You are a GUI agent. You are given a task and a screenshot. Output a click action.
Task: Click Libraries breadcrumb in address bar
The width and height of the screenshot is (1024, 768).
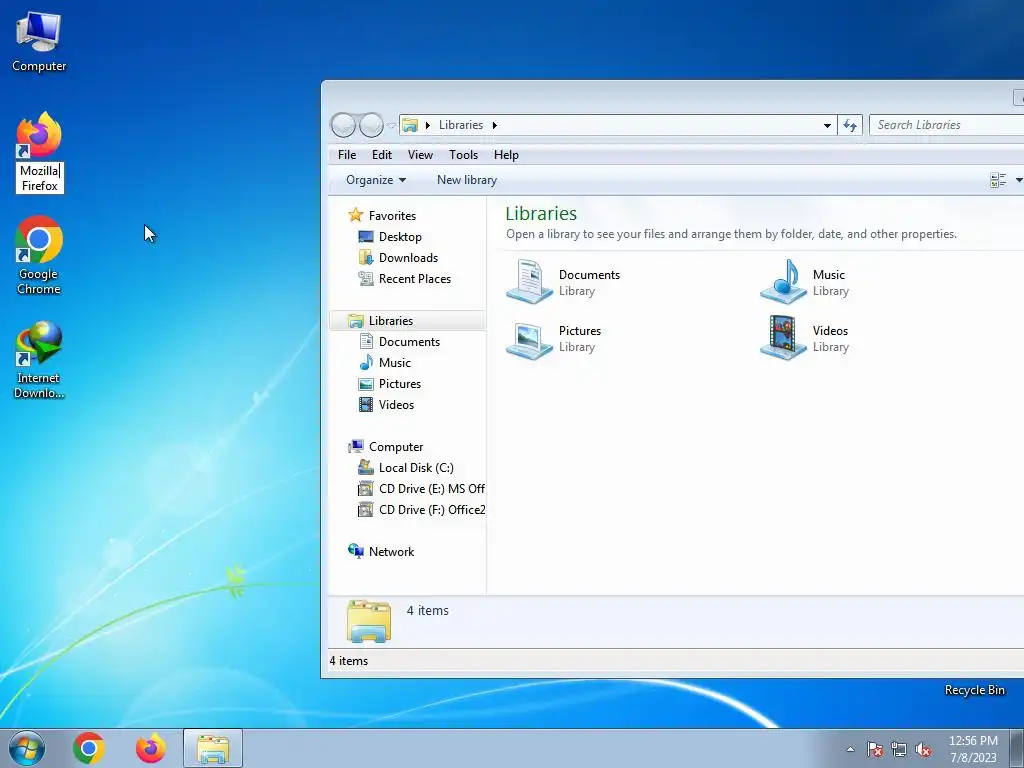(x=460, y=125)
